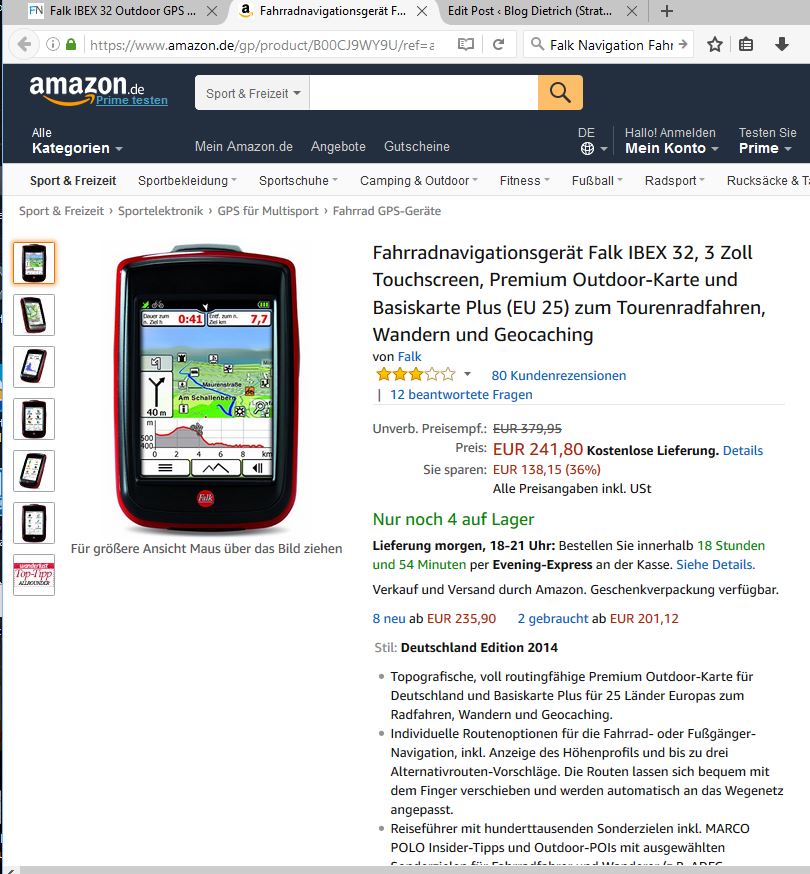
Task: Open the Firefox downloads arrow icon
Action: pyautogui.click(x=782, y=45)
